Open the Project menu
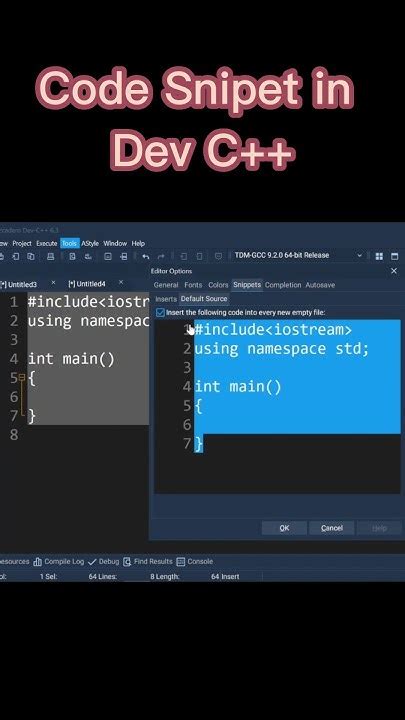405x720 pixels. coord(22,243)
